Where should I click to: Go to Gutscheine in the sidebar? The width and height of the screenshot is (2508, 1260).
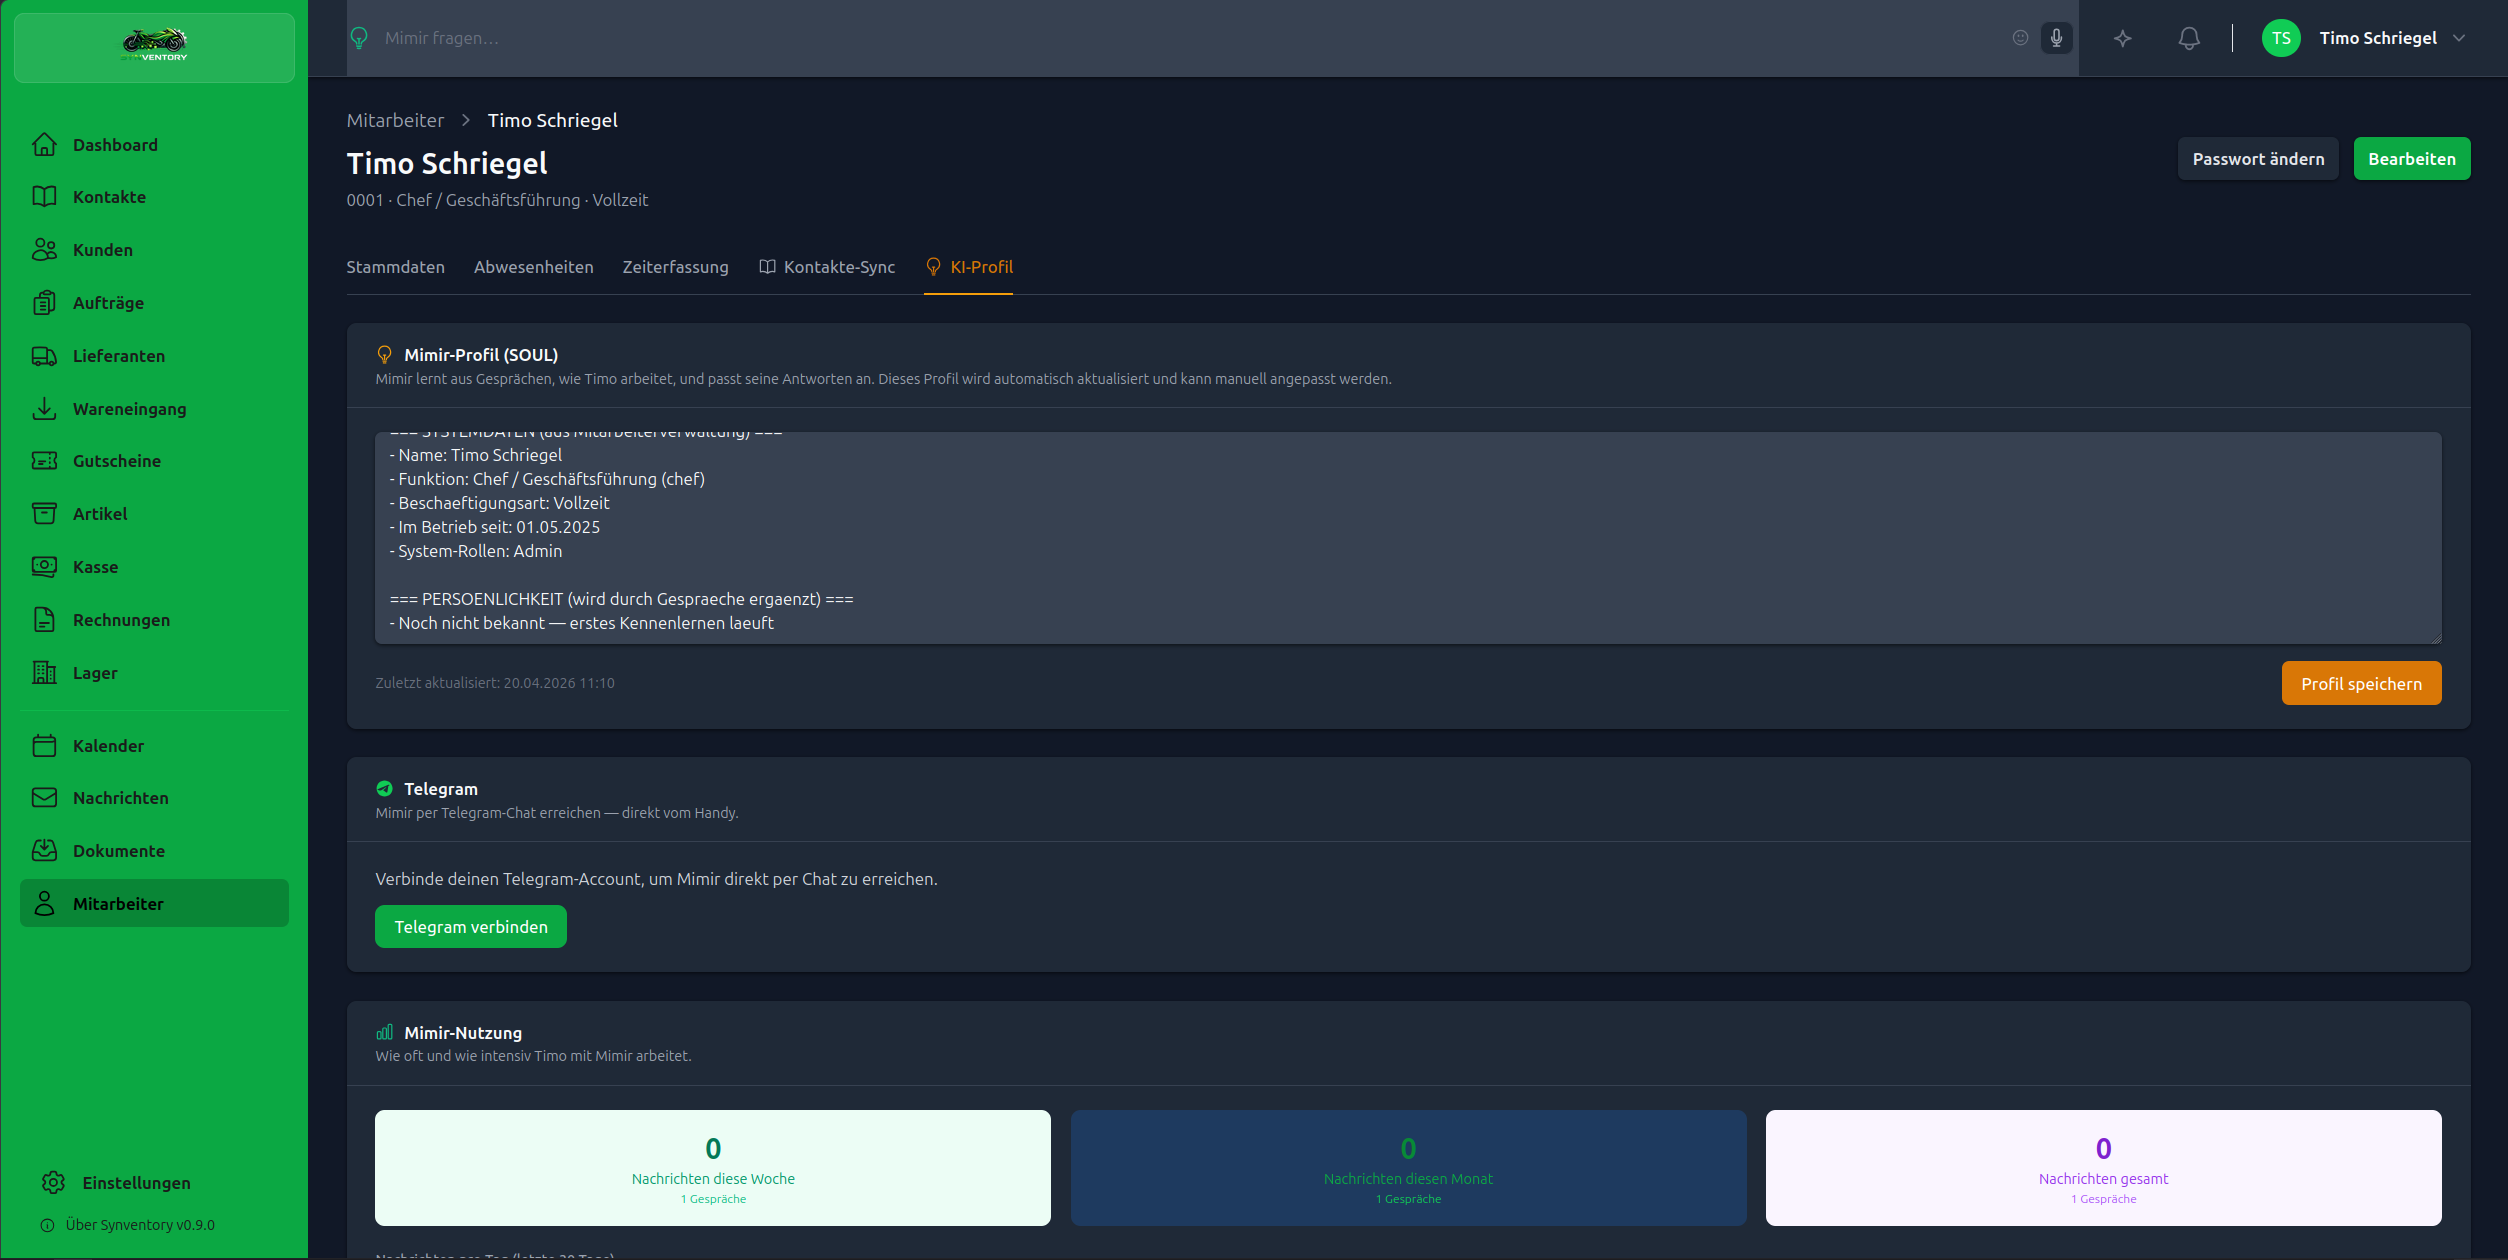(116, 461)
